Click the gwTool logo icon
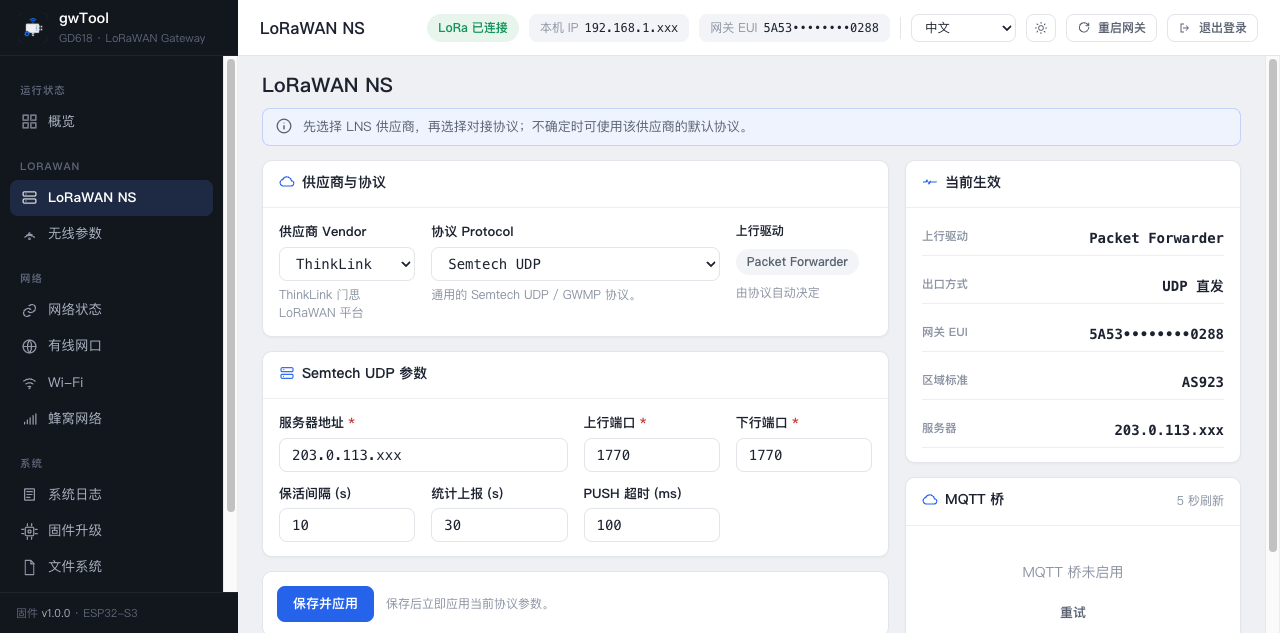This screenshot has width=1280, height=633. 33,28
